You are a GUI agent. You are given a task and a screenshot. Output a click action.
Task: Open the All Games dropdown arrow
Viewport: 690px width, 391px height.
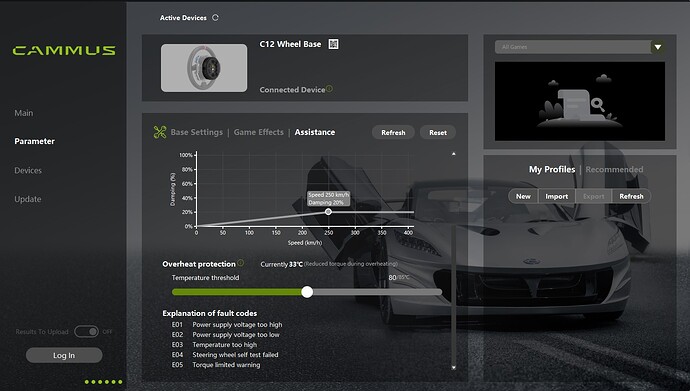coord(657,47)
